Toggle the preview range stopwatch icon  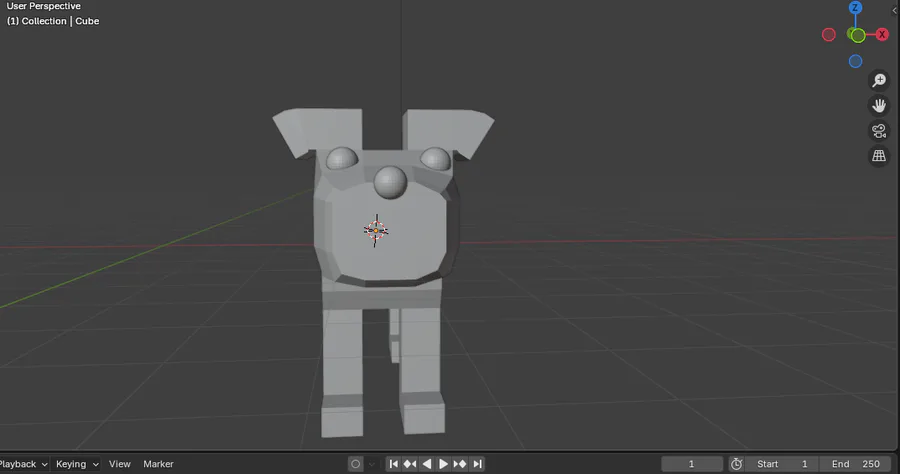[736, 464]
